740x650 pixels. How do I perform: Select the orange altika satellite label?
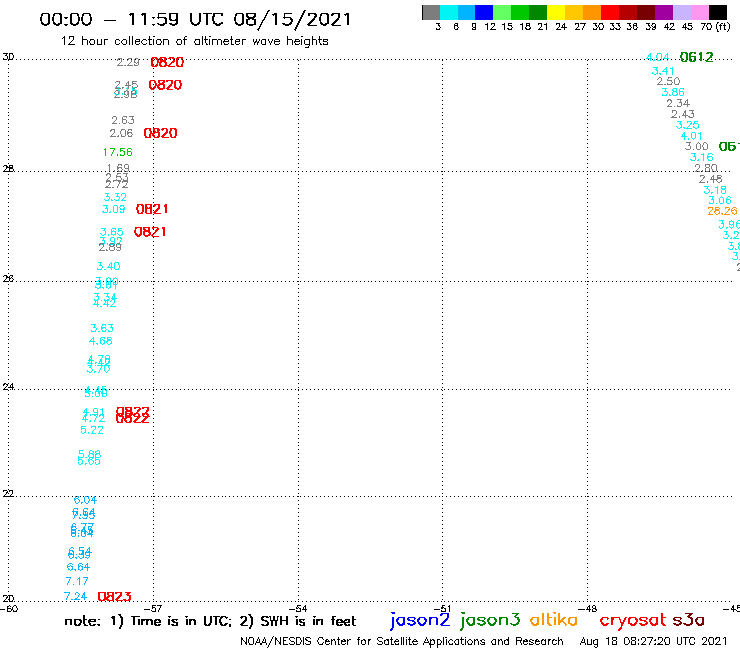553,619
